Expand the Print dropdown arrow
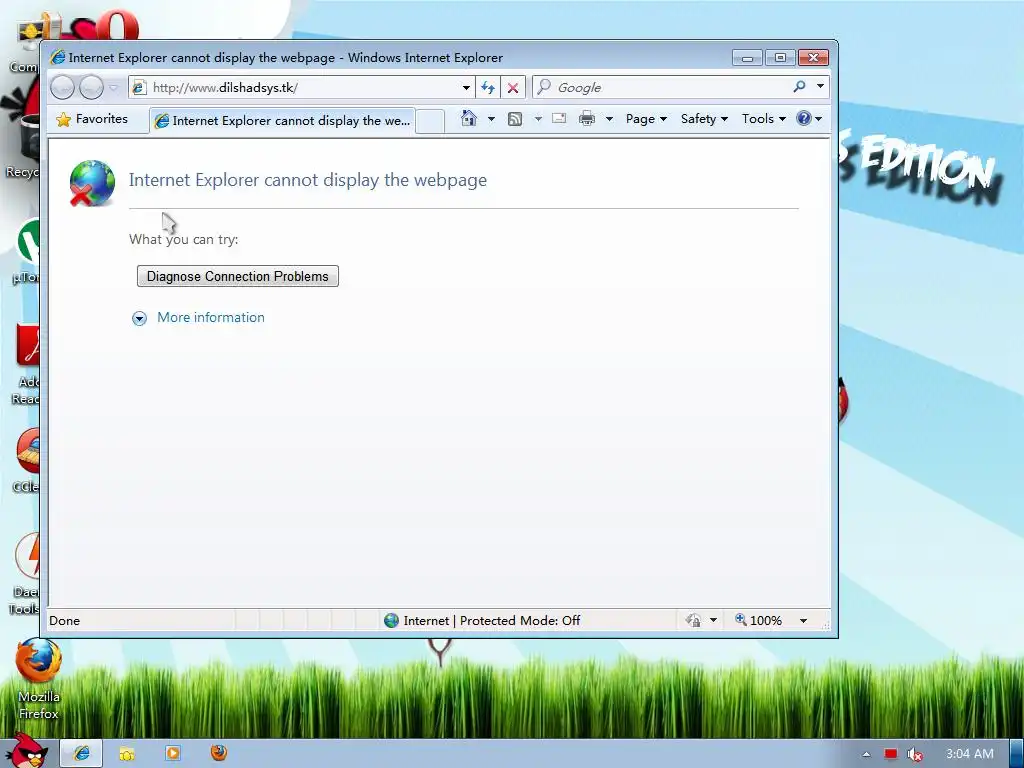The width and height of the screenshot is (1024, 768). tap(609, 119)
